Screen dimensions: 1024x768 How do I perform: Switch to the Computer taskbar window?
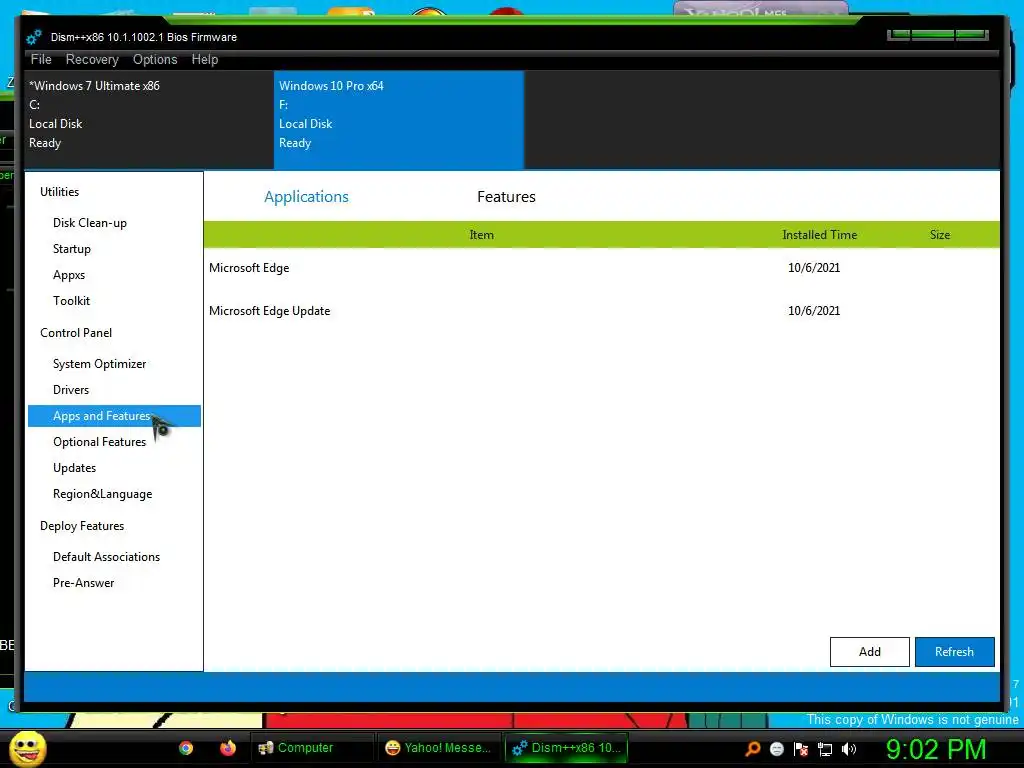point(312,748)
